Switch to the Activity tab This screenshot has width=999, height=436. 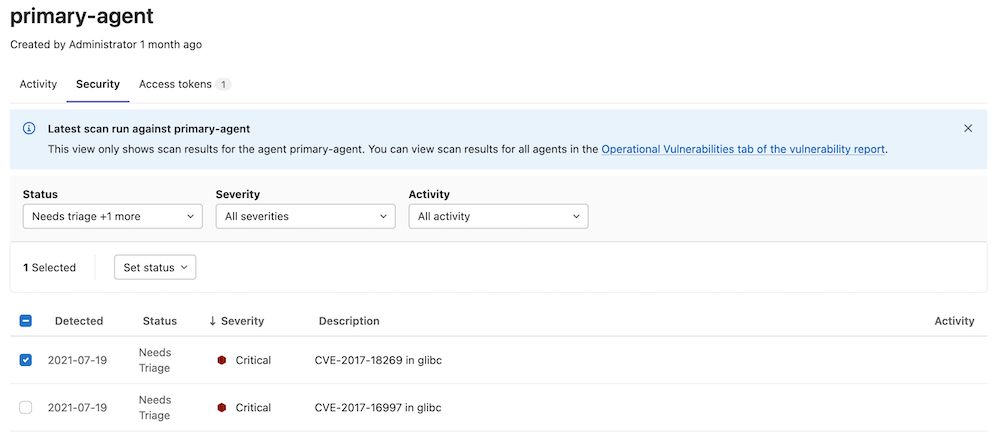pyautogui.click(x=38, y=85)
